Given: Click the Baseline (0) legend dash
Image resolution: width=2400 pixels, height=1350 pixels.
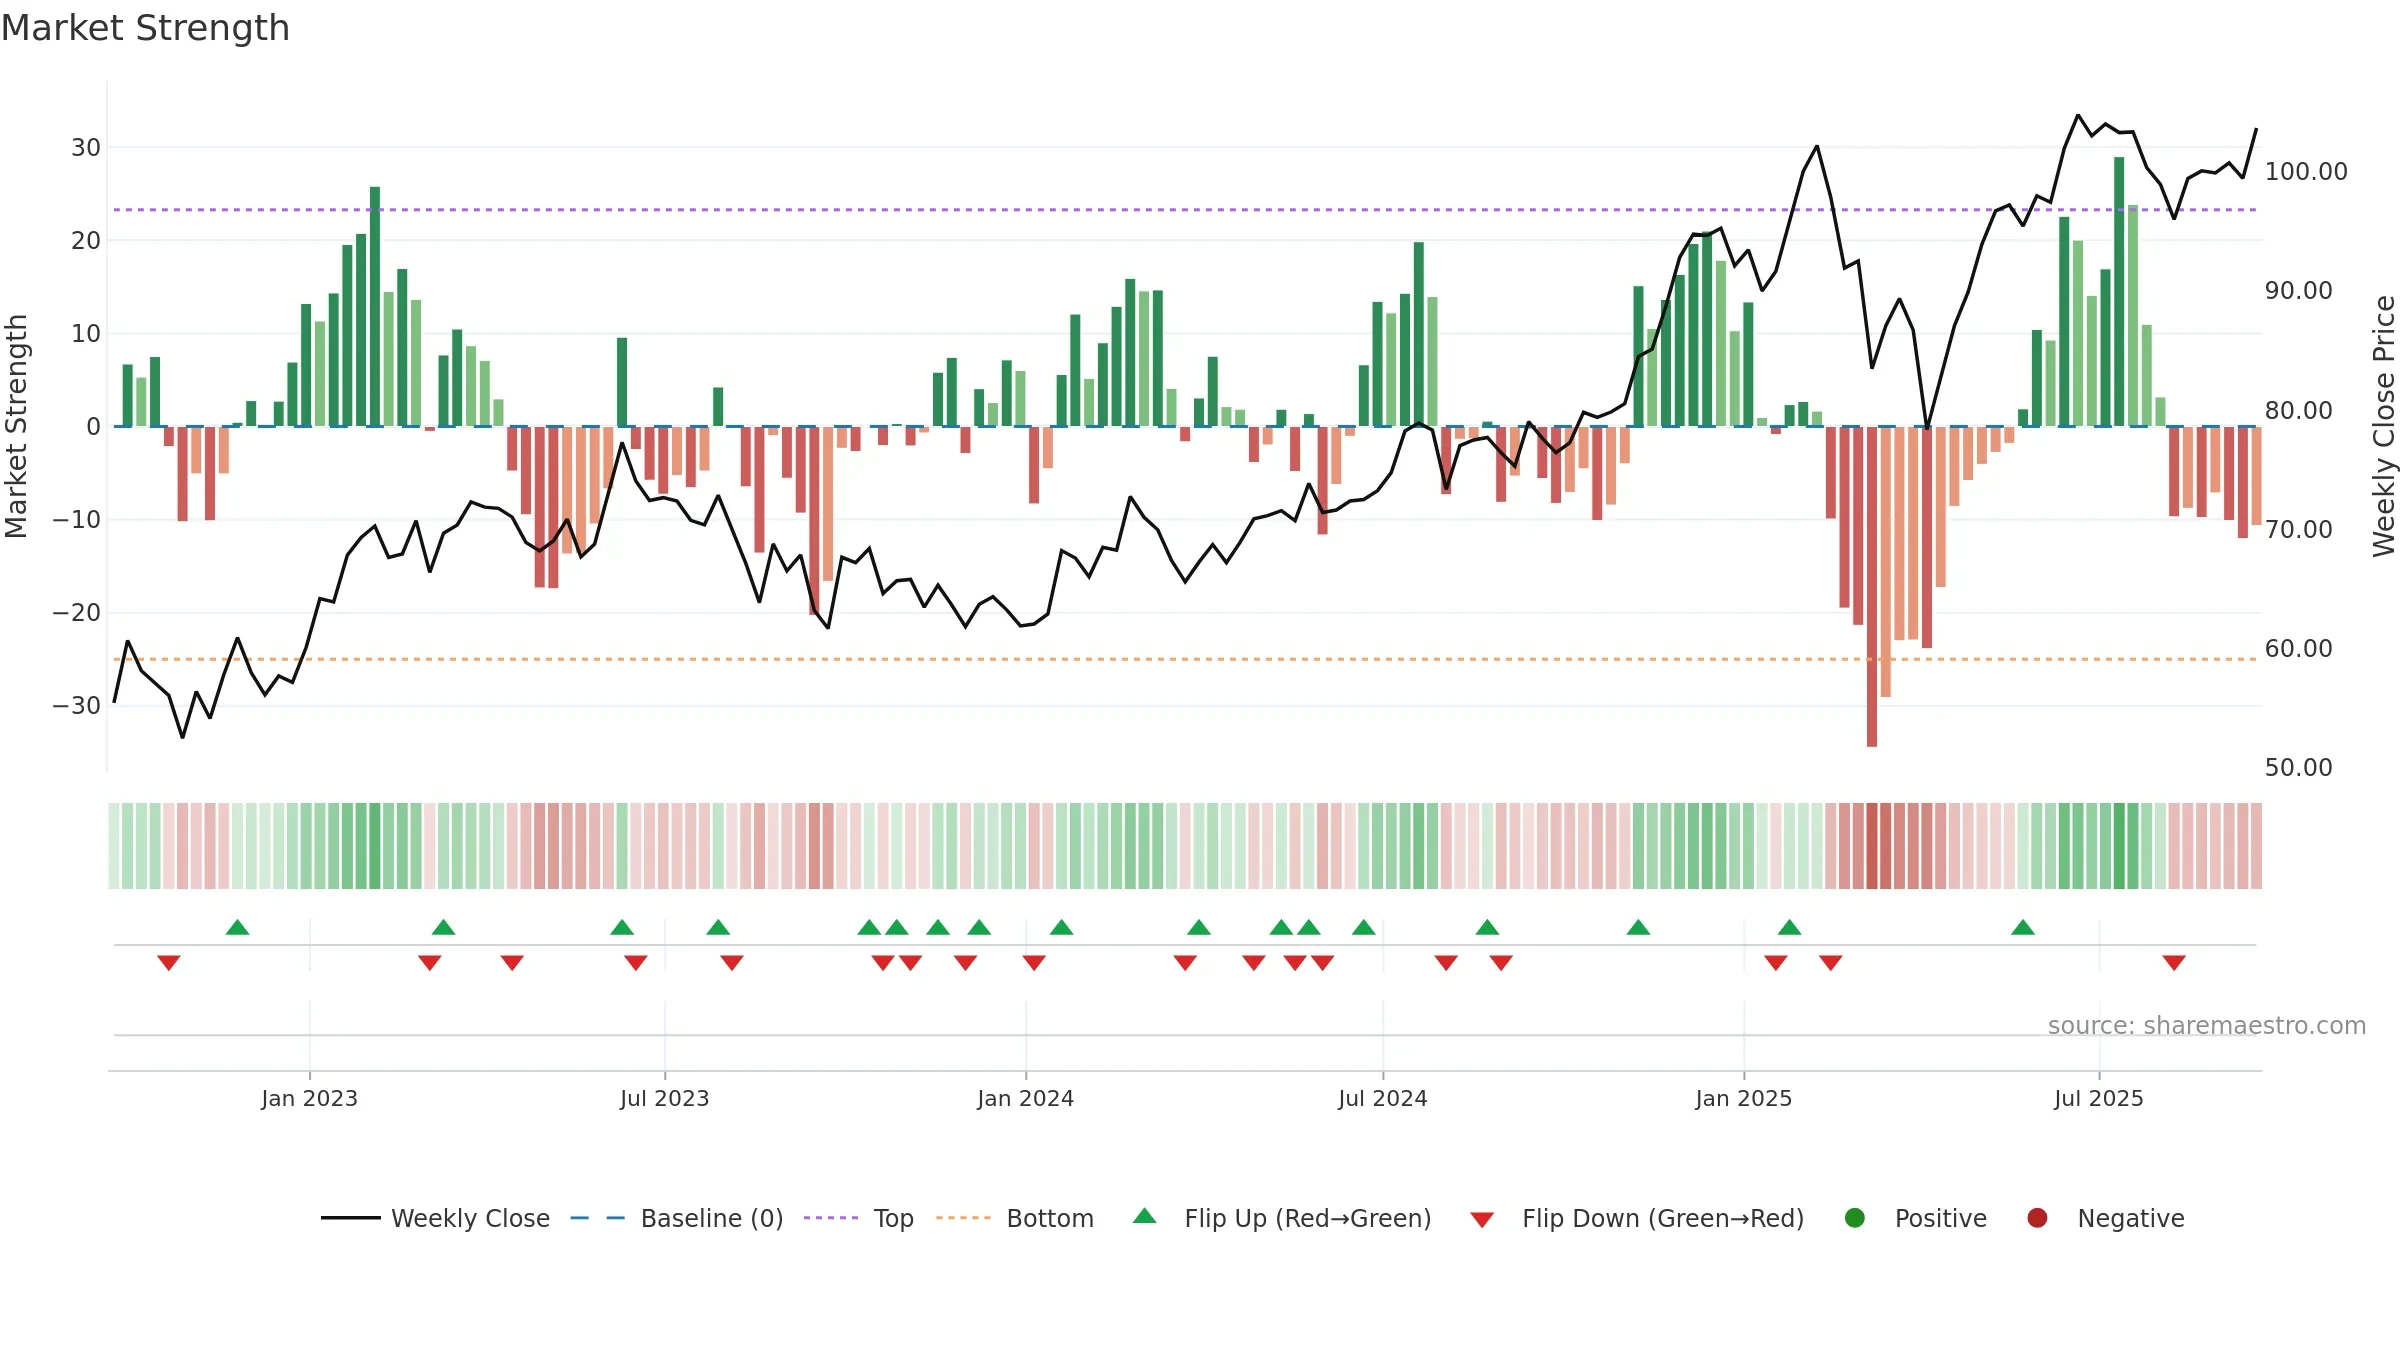Looking at the screenshot, I should [597, 1218].
